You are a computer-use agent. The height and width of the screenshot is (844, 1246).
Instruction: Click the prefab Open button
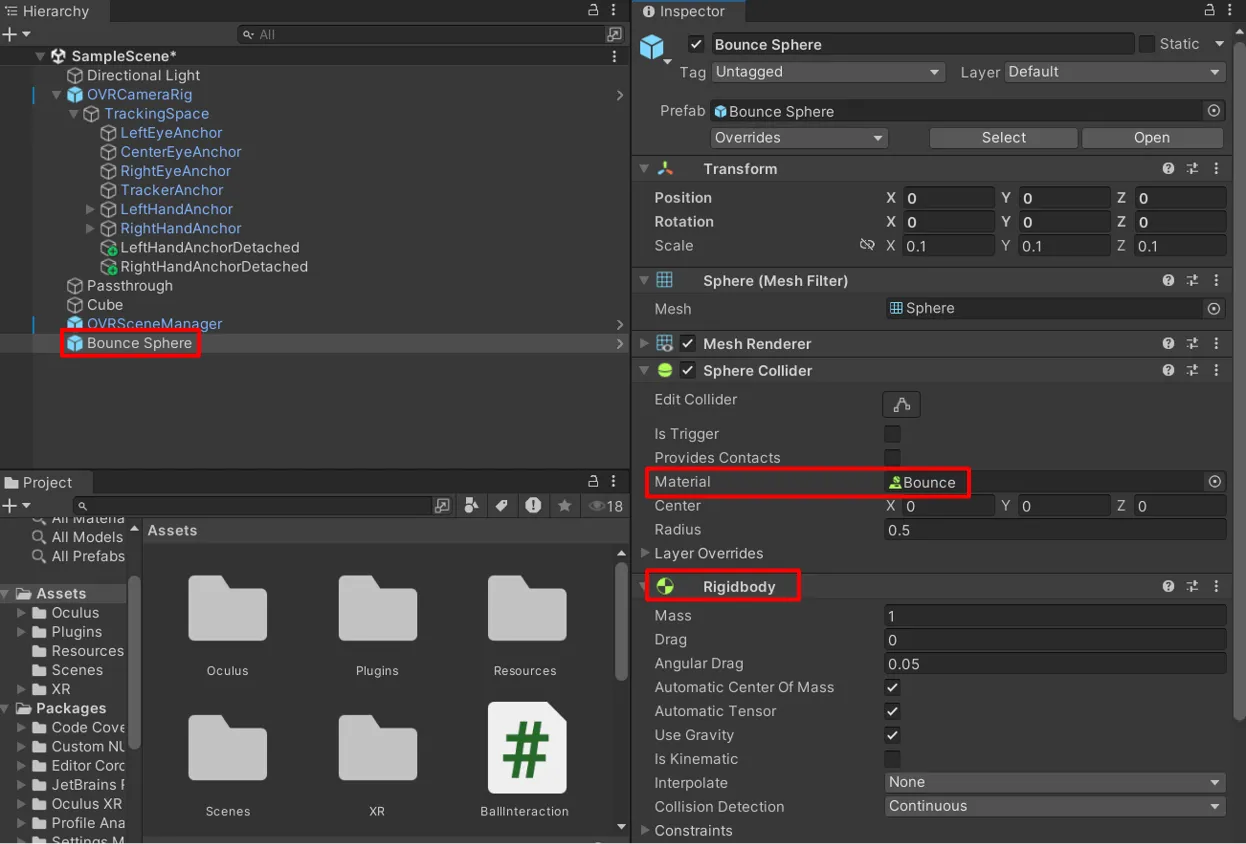(x=1151, y=138)
